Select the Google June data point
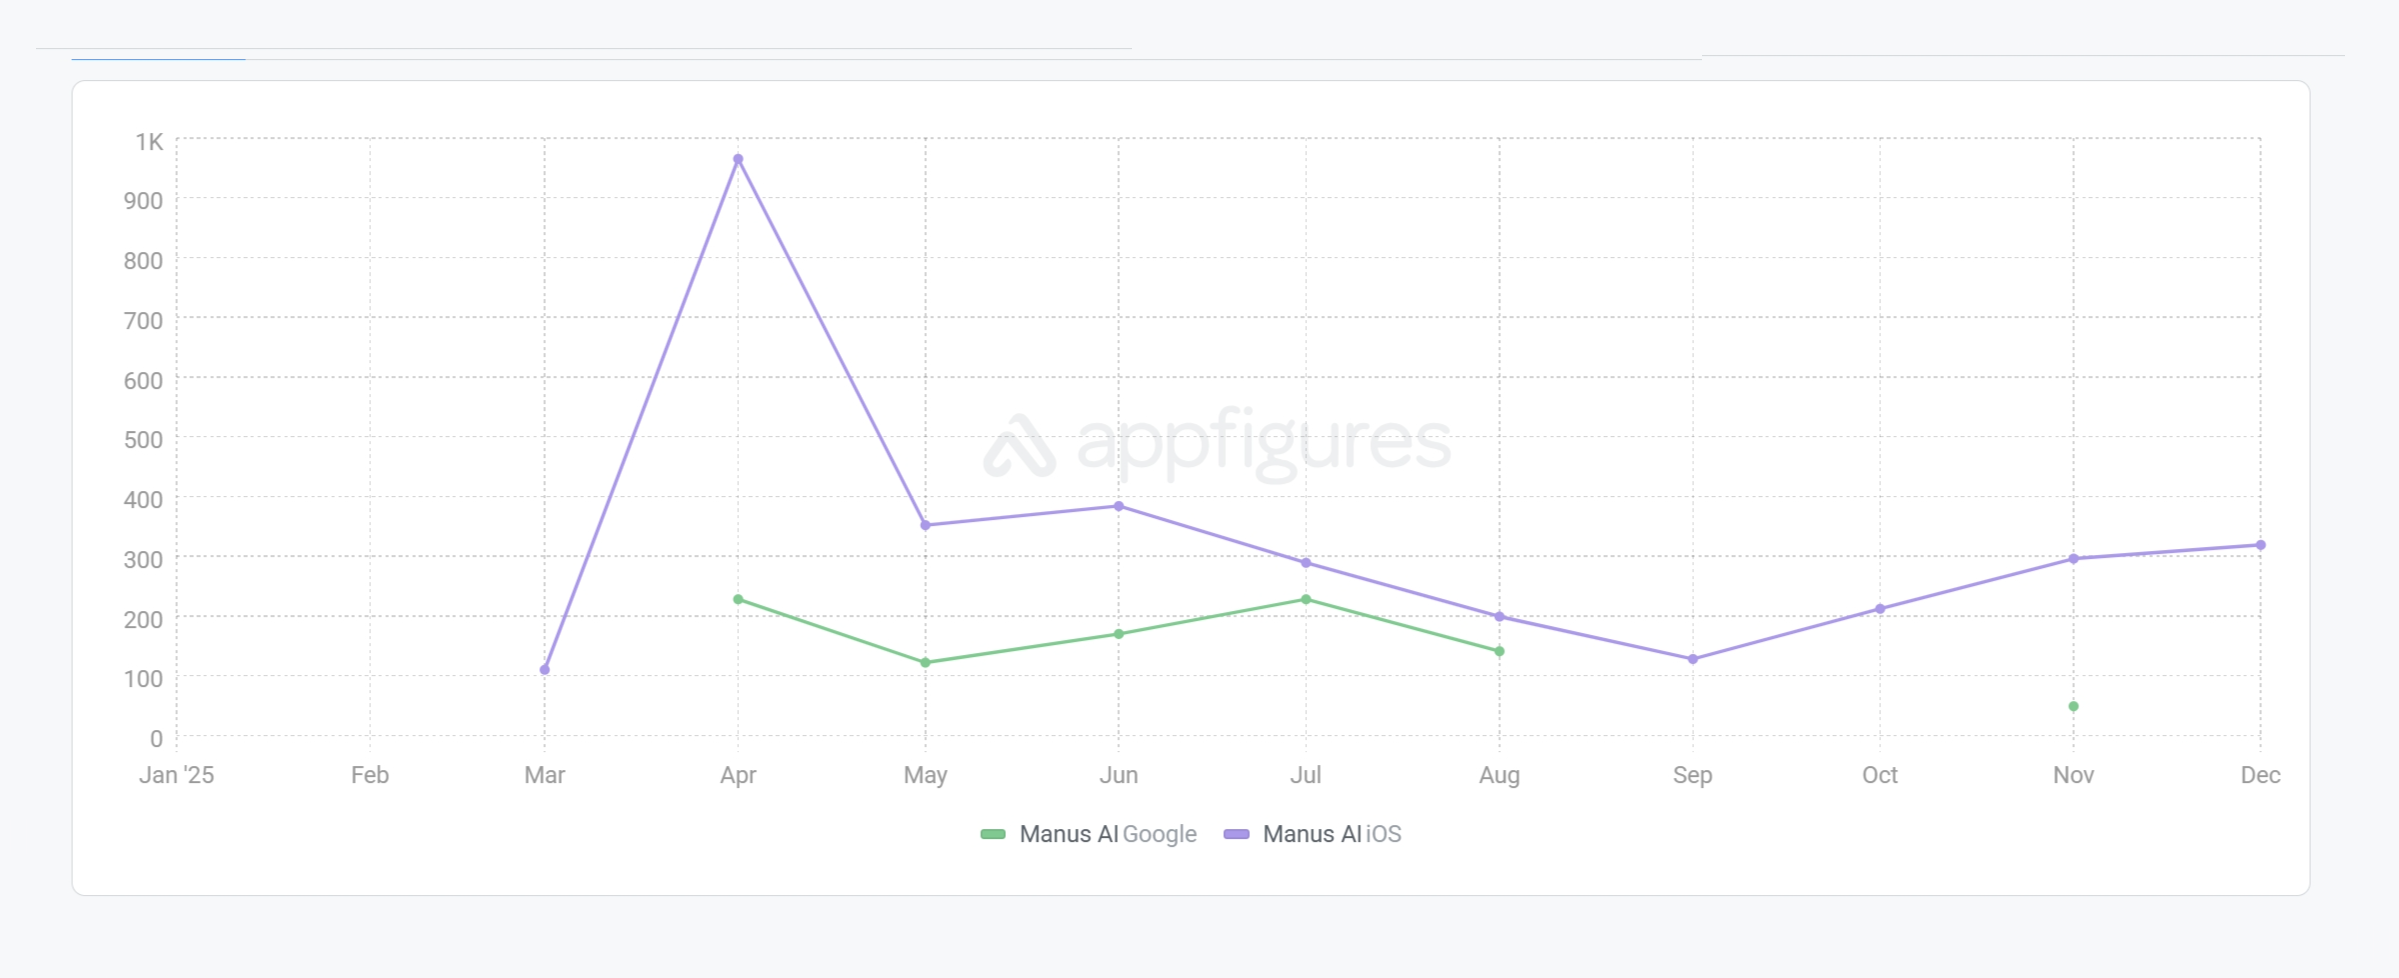 (x=1119, y=634)
